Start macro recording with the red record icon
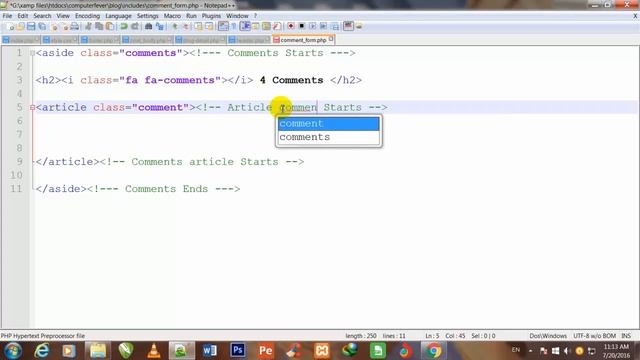 pyautogui.click(x=291, y=26)
